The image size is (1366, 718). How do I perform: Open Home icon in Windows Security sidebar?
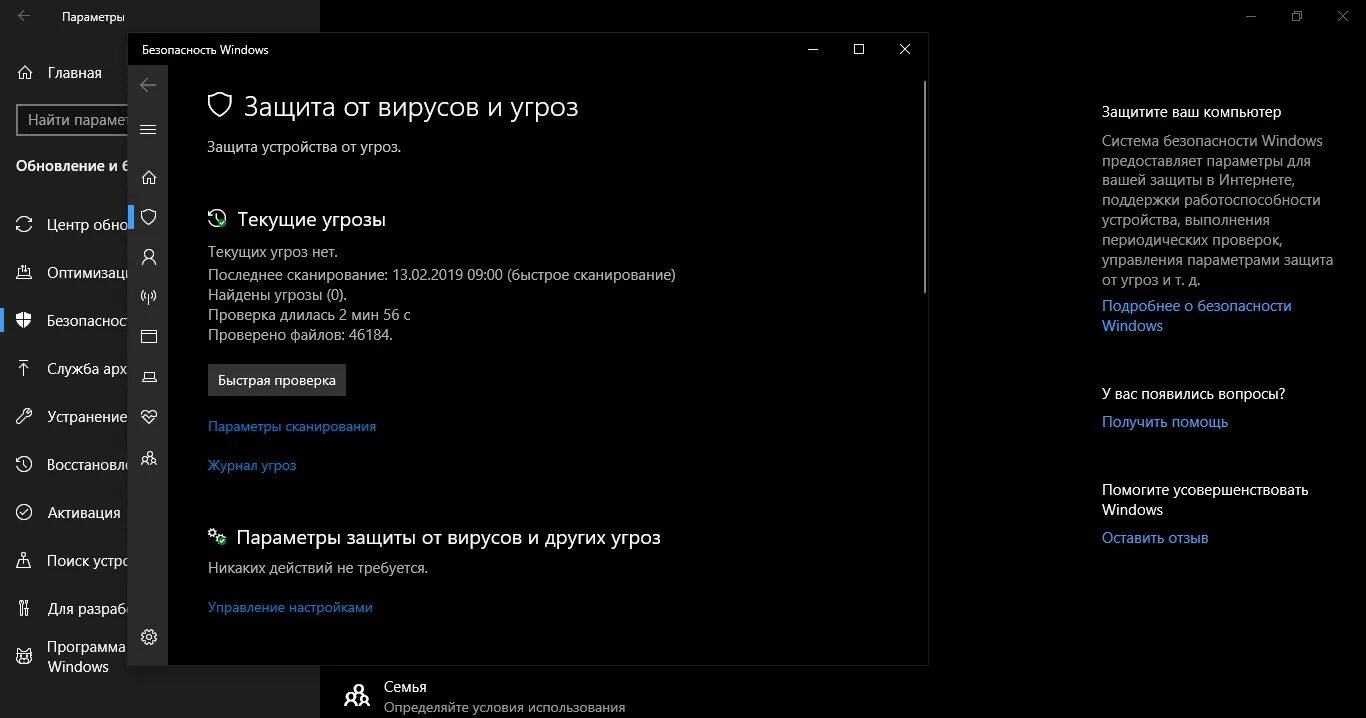click(149, 177)
